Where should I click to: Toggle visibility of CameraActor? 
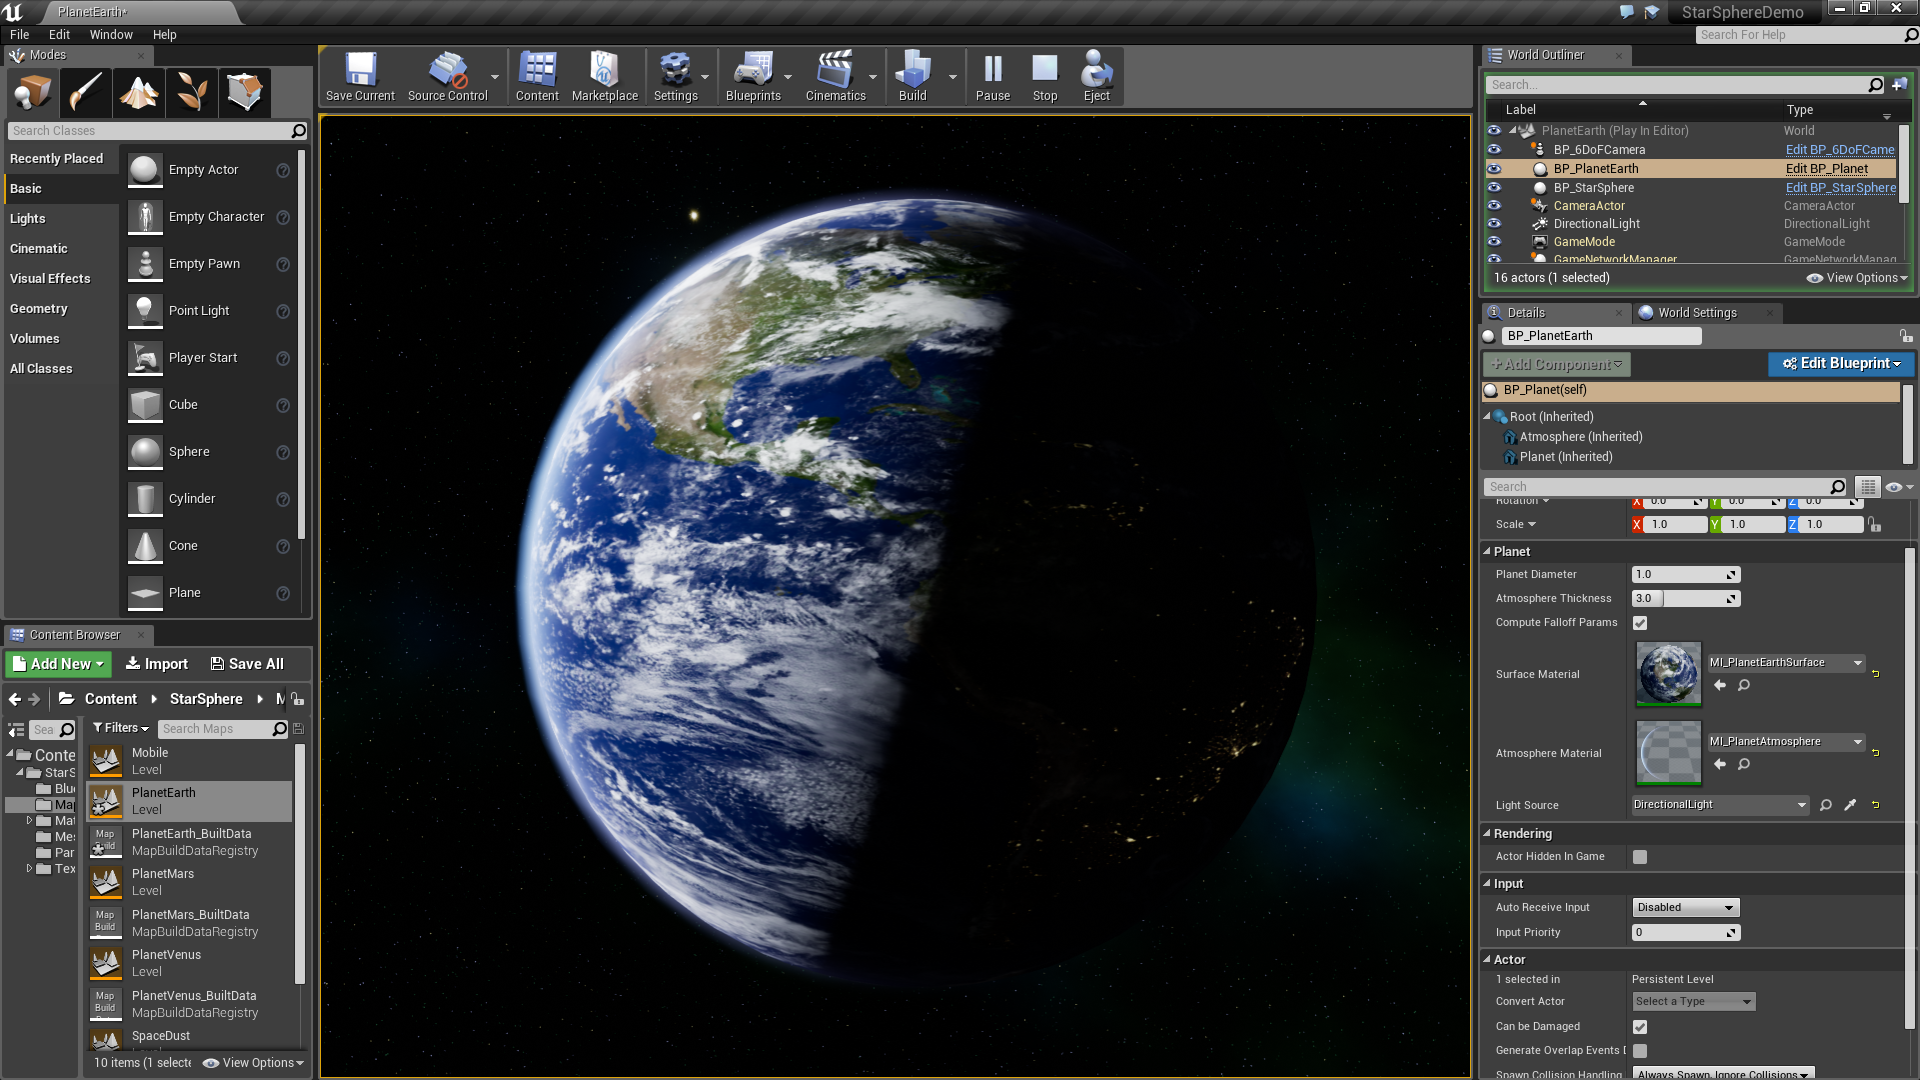point(1494,205)
